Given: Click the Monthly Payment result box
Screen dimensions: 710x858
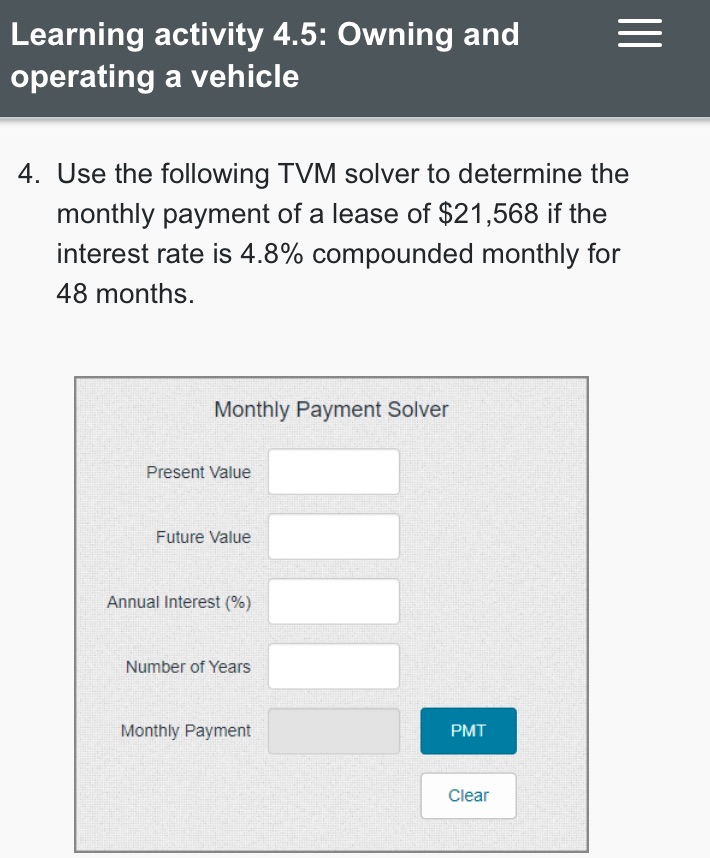Looking at the screenshot, I should point(333,731).
